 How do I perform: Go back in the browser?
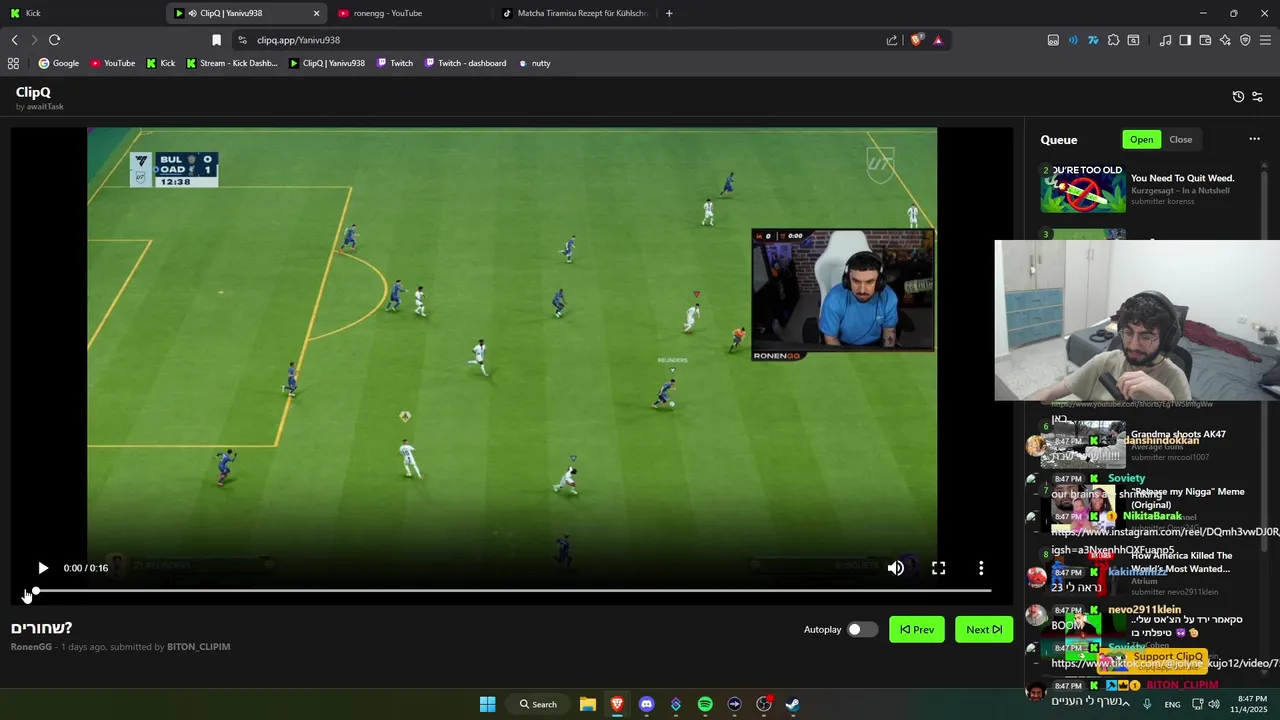pyautogui.click(x=15, y=40)
